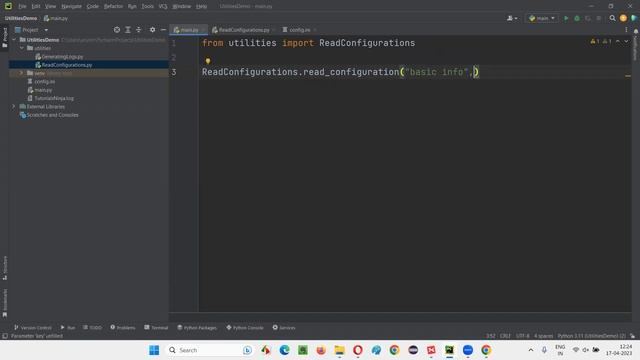The image size is (640, 360).
Task: Switch to main.py editor tab
Action: (x=187, y=30)
